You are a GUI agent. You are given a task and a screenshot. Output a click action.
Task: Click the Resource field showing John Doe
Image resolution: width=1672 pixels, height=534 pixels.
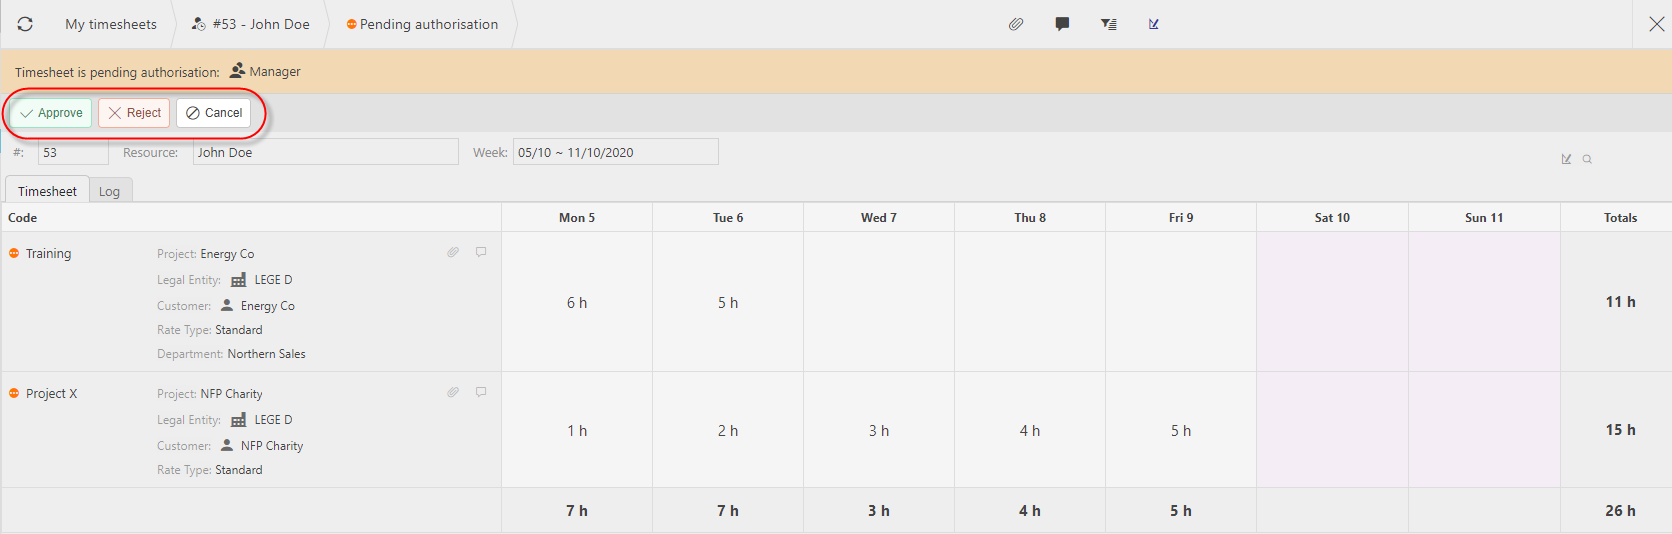pyautogui.click(x=325, y=152)
